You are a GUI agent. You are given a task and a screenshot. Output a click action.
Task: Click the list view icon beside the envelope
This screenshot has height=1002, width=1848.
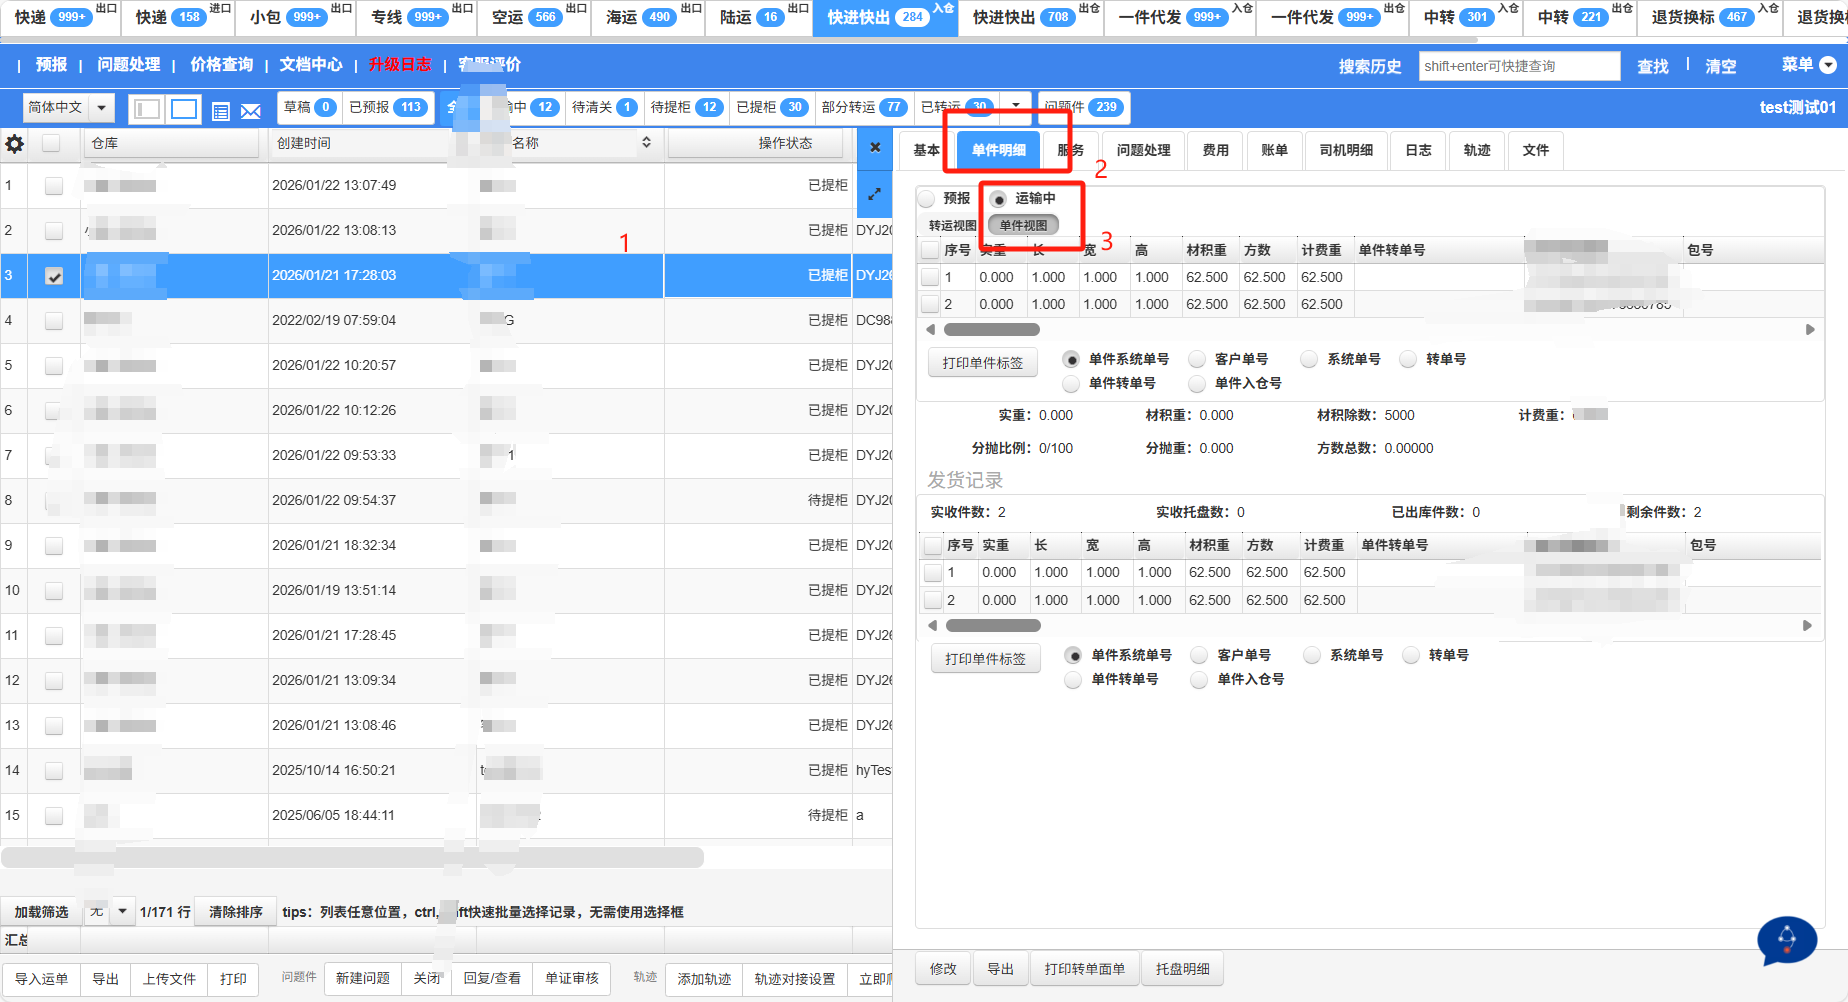[x=221, y=111]
